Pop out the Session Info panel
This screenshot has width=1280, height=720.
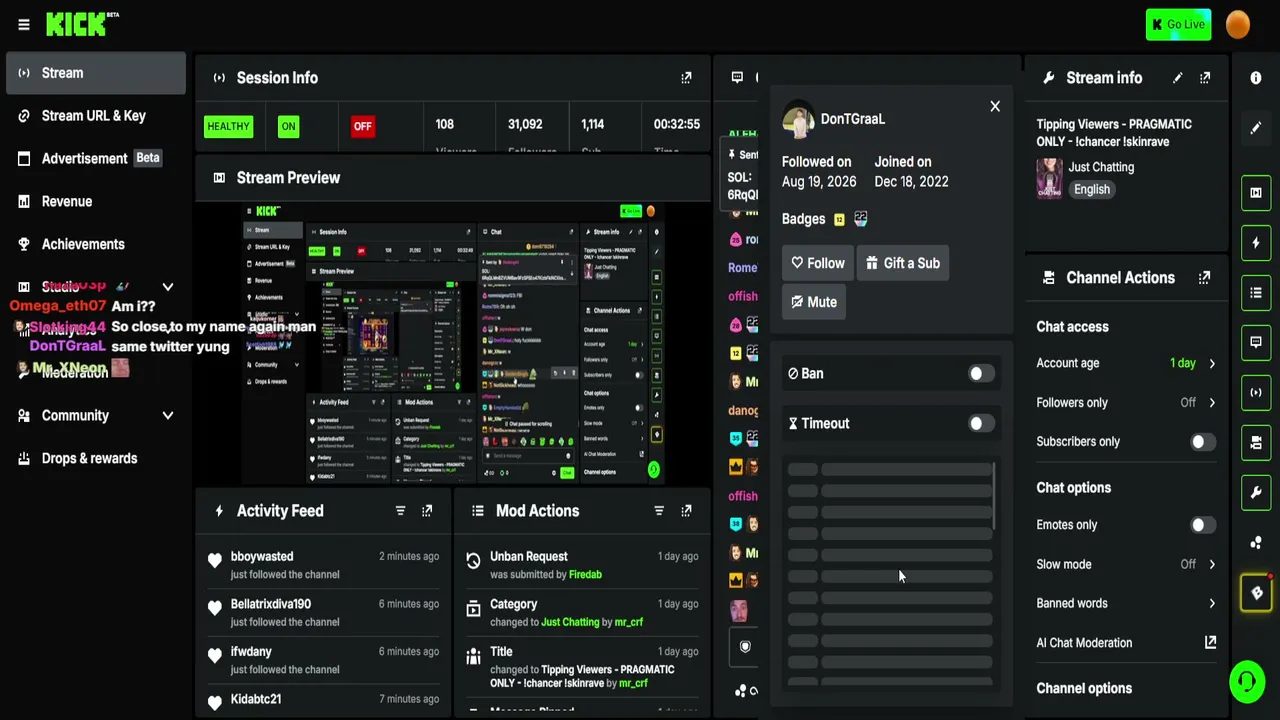tap(686, 78)
